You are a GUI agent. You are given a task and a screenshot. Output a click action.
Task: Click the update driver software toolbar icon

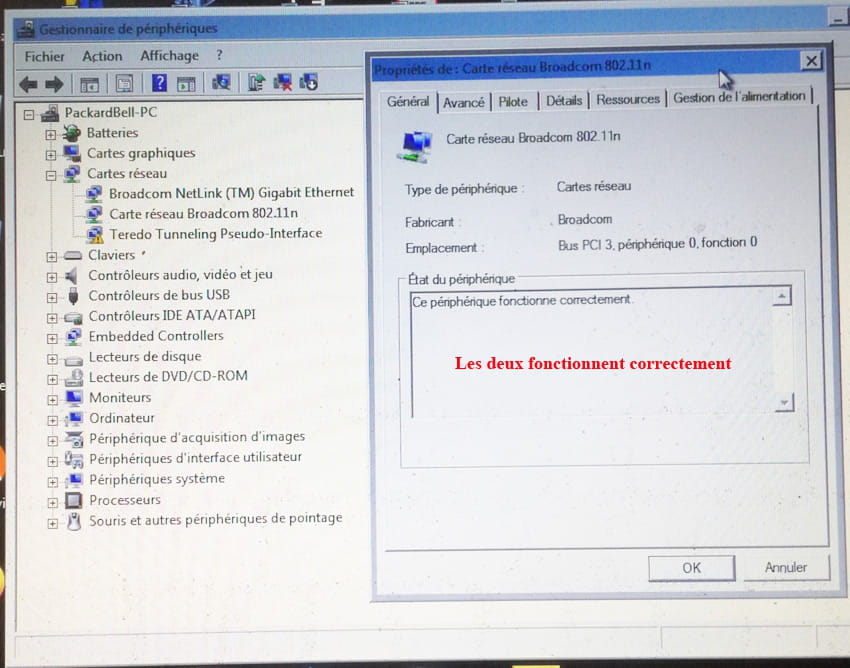point(257,83)
